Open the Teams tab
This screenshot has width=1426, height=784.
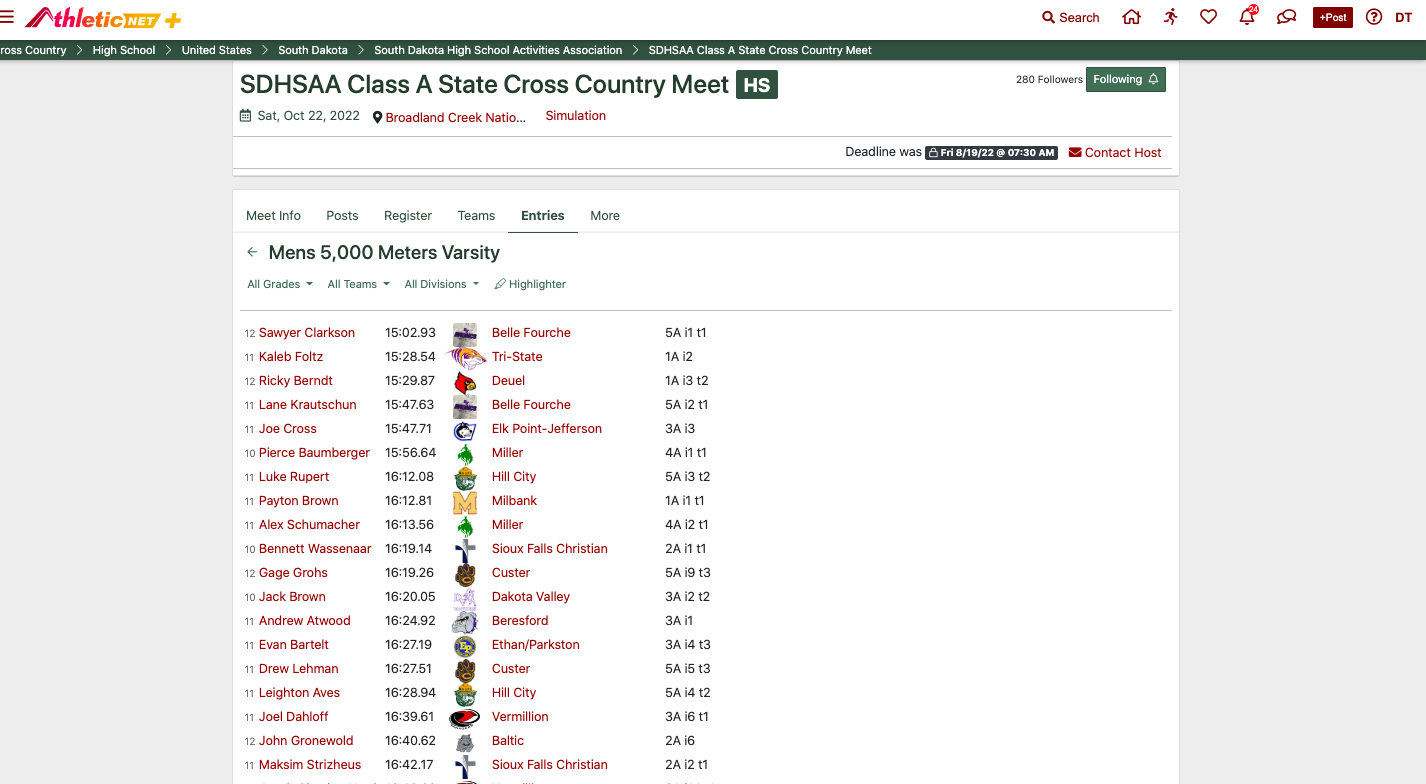476,215
